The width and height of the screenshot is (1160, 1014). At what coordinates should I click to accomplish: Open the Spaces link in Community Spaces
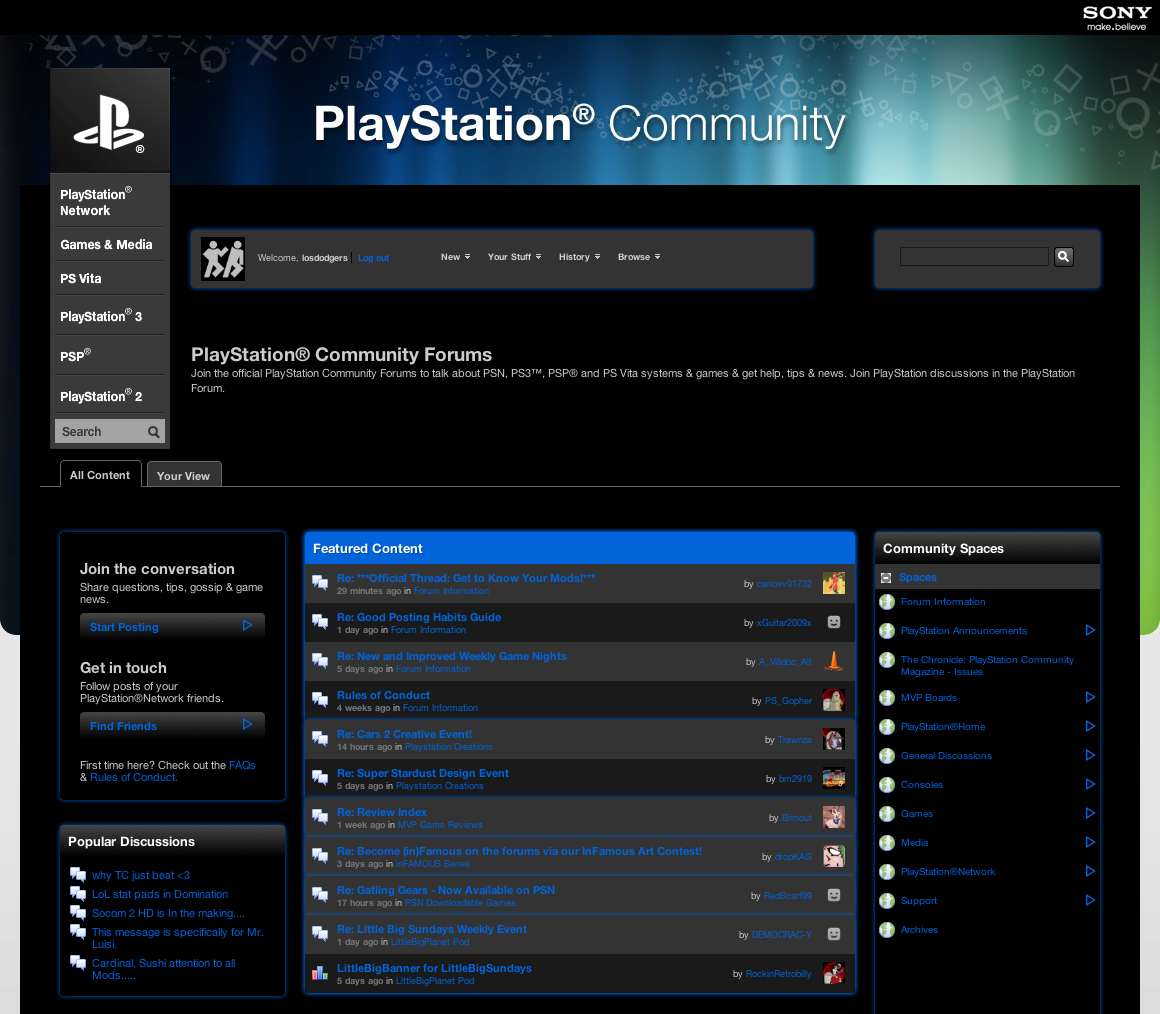click(918, 578)
